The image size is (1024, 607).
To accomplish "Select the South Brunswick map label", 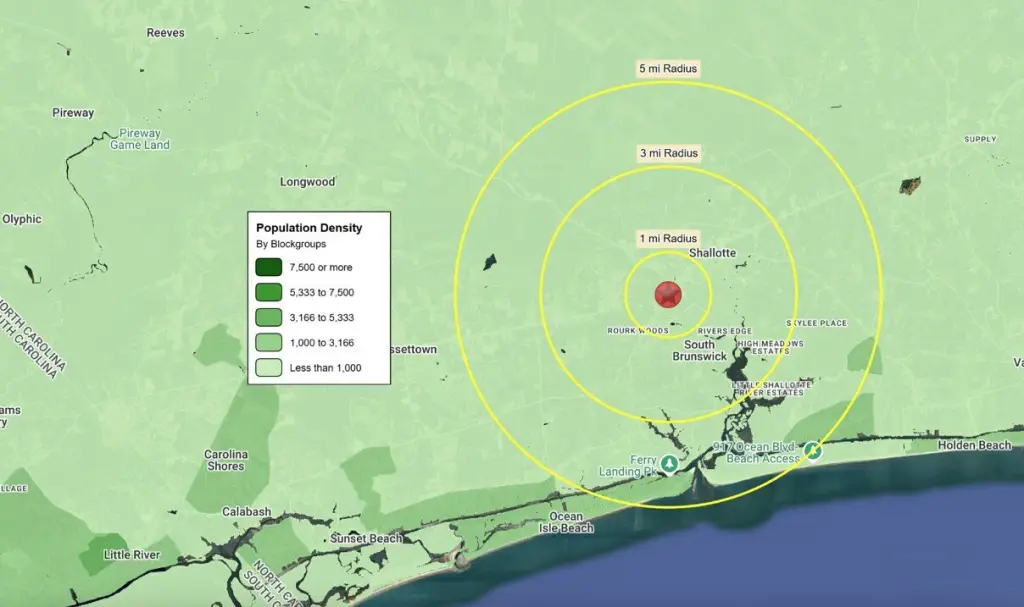I will point(699,350).
